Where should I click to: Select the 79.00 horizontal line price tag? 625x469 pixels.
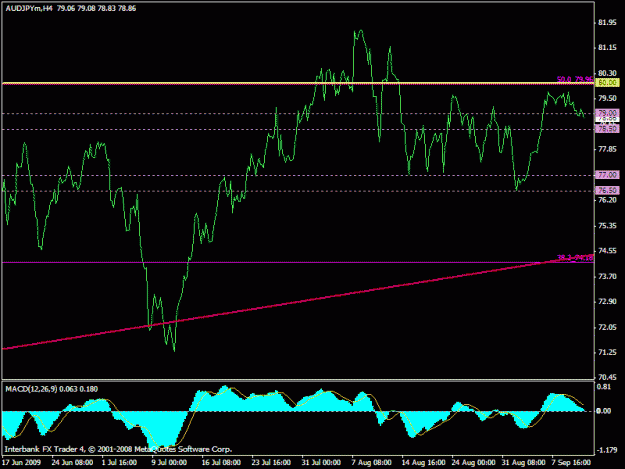click(x=607, y=113)
